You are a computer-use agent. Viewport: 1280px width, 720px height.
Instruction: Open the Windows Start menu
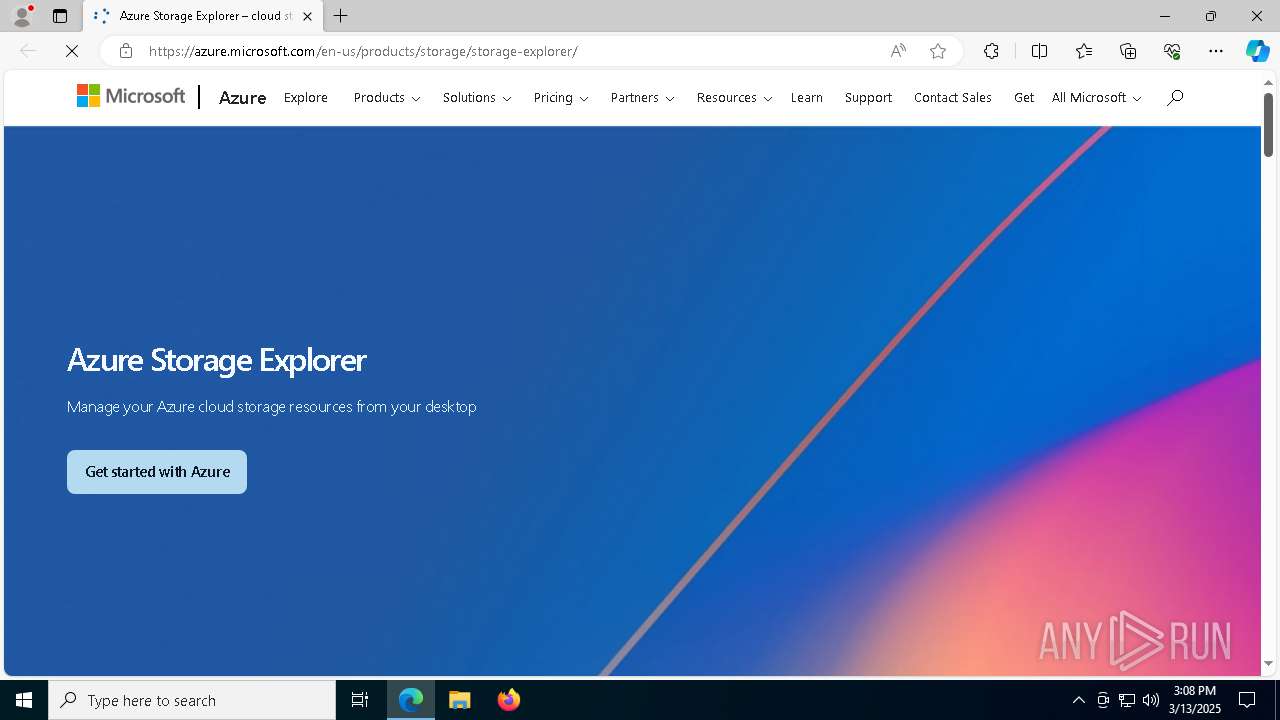[24, 700]
